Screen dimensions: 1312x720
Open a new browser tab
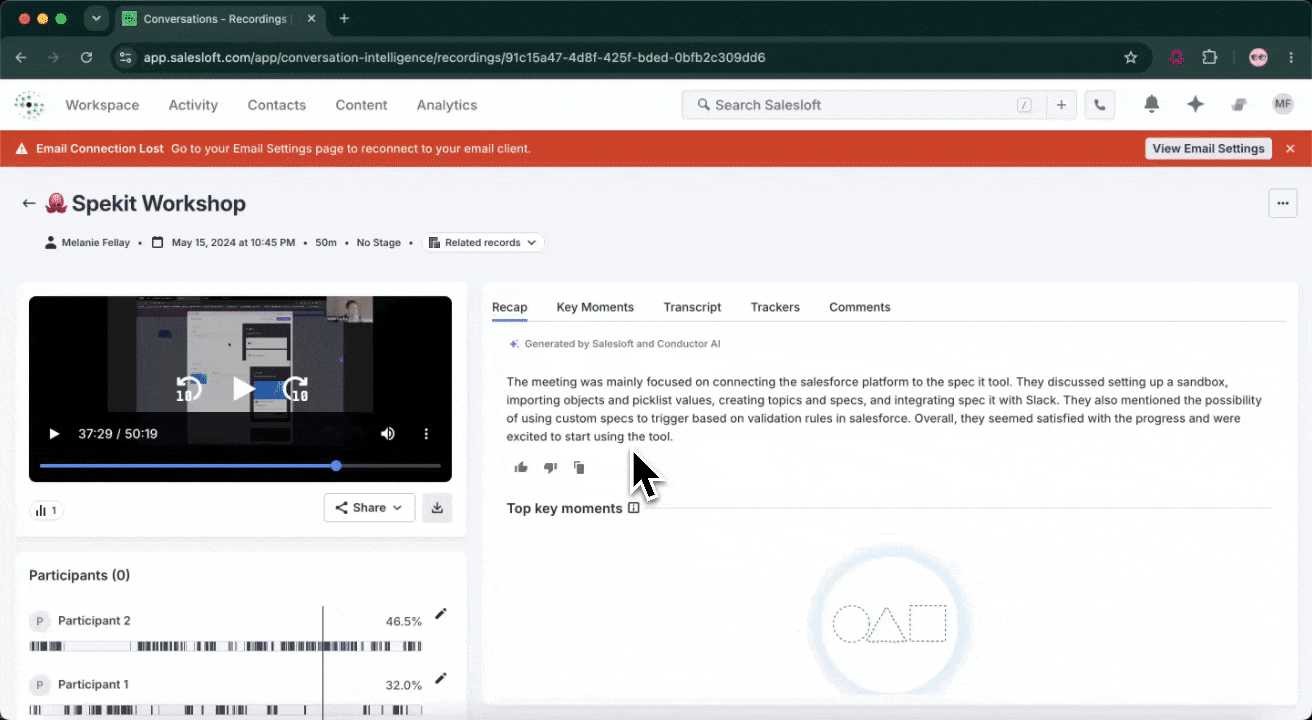[344, 18]
